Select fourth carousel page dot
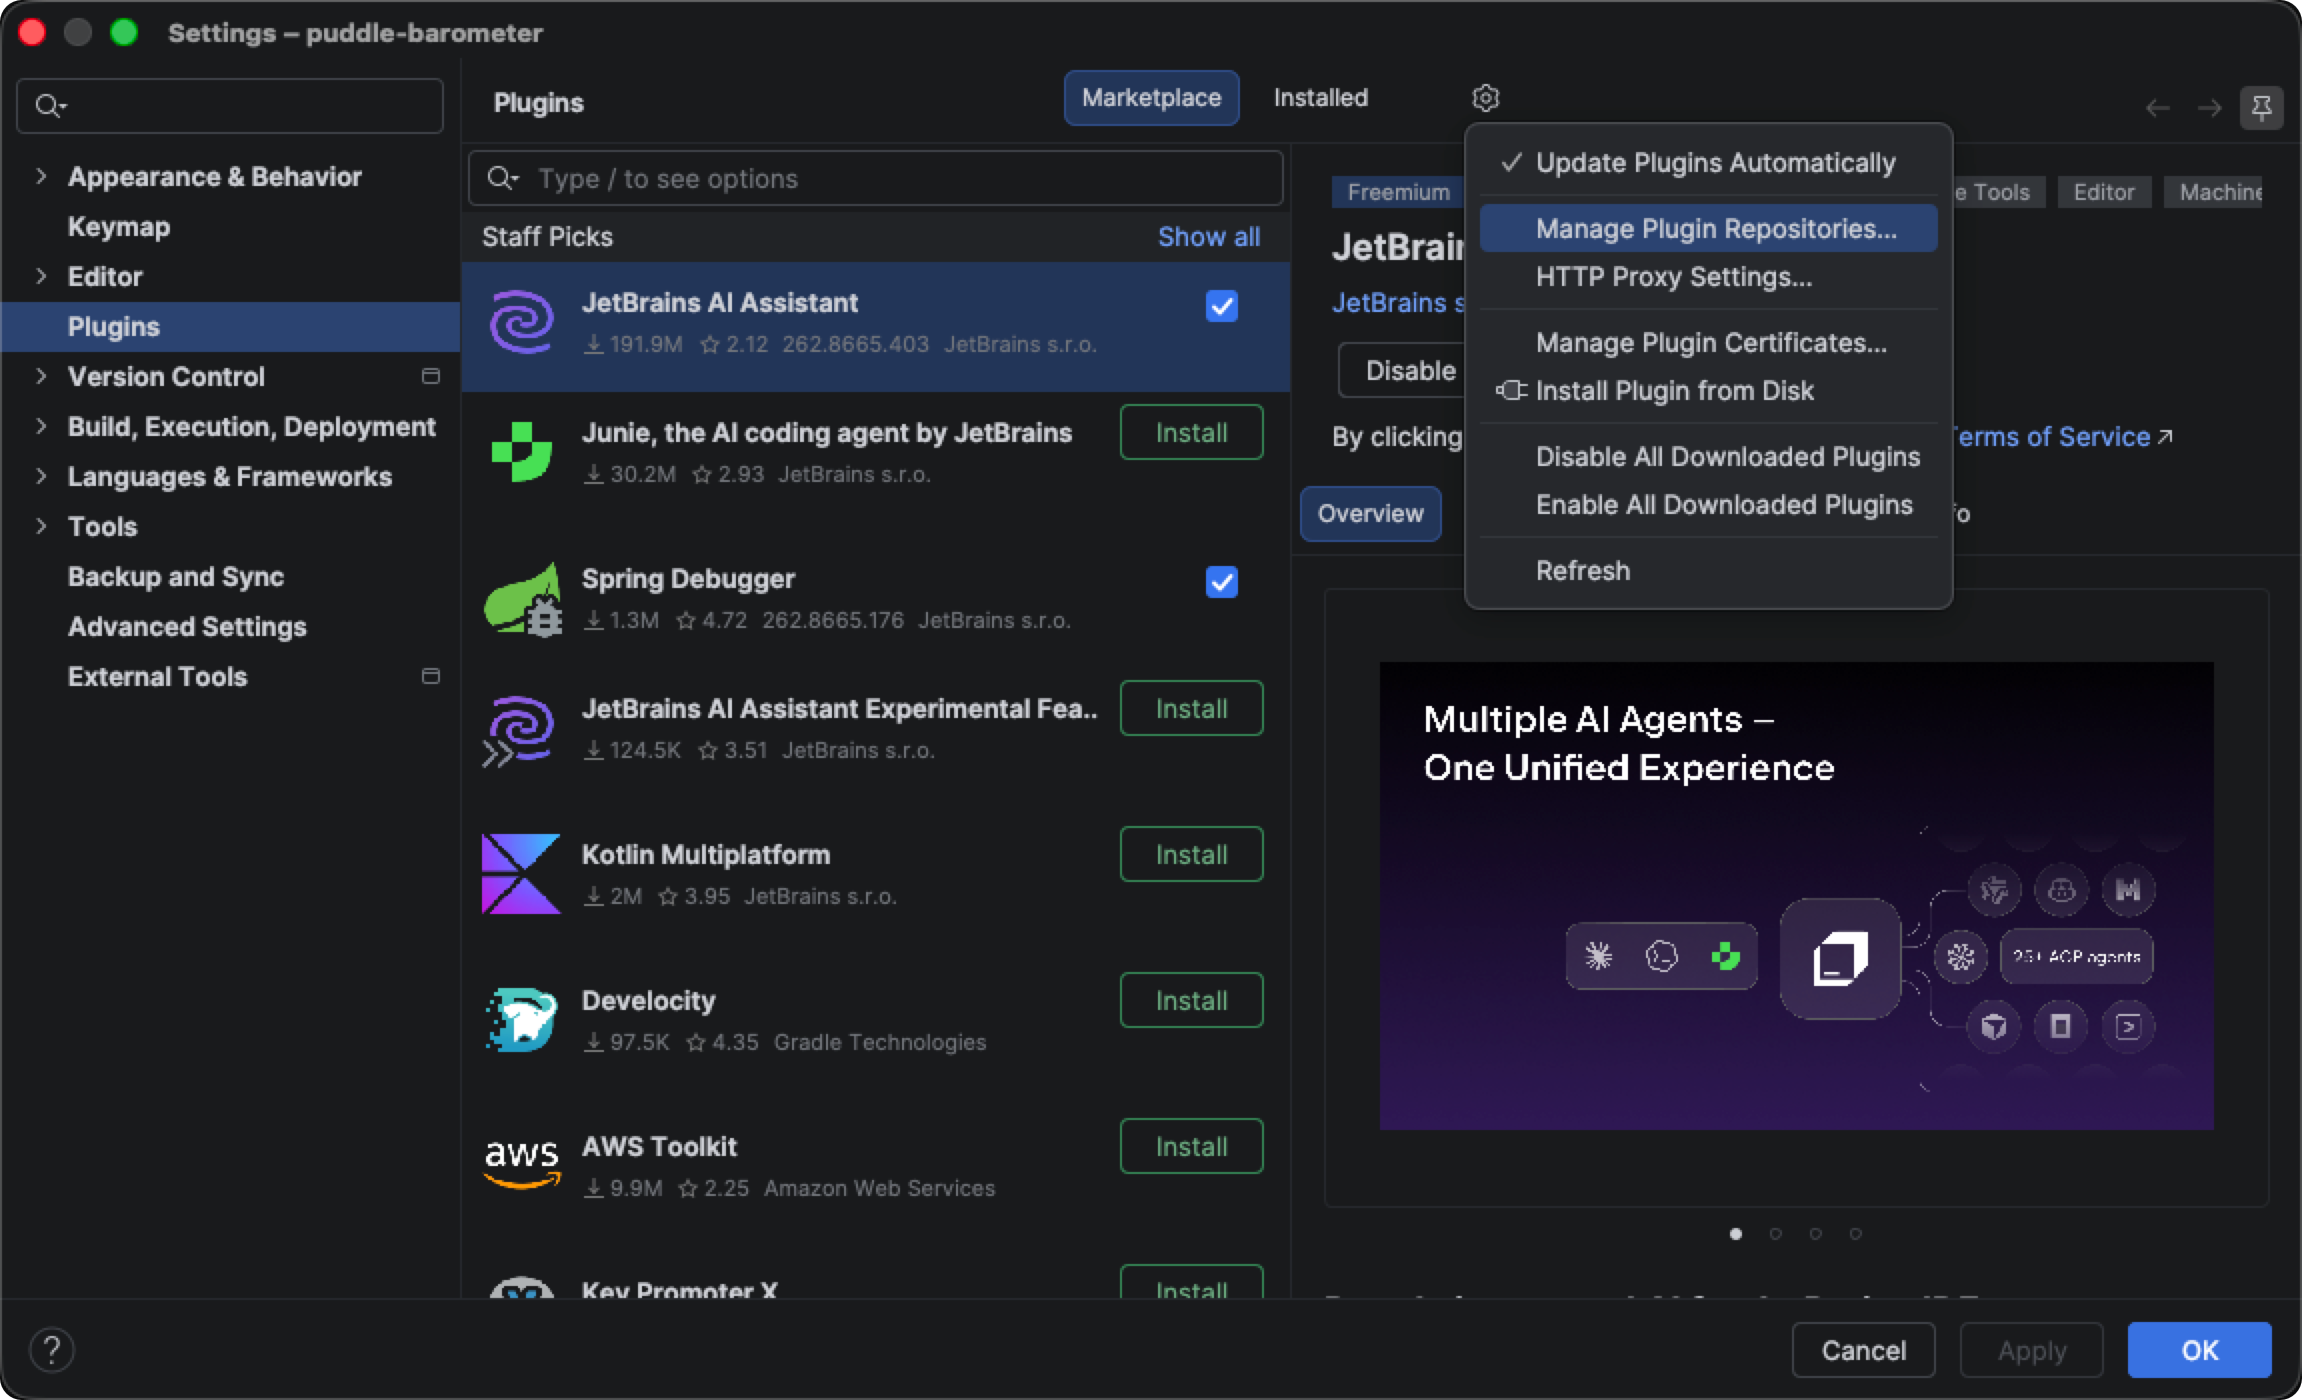The height and width of the screenshot is (1400, 2302). 1855,1234
